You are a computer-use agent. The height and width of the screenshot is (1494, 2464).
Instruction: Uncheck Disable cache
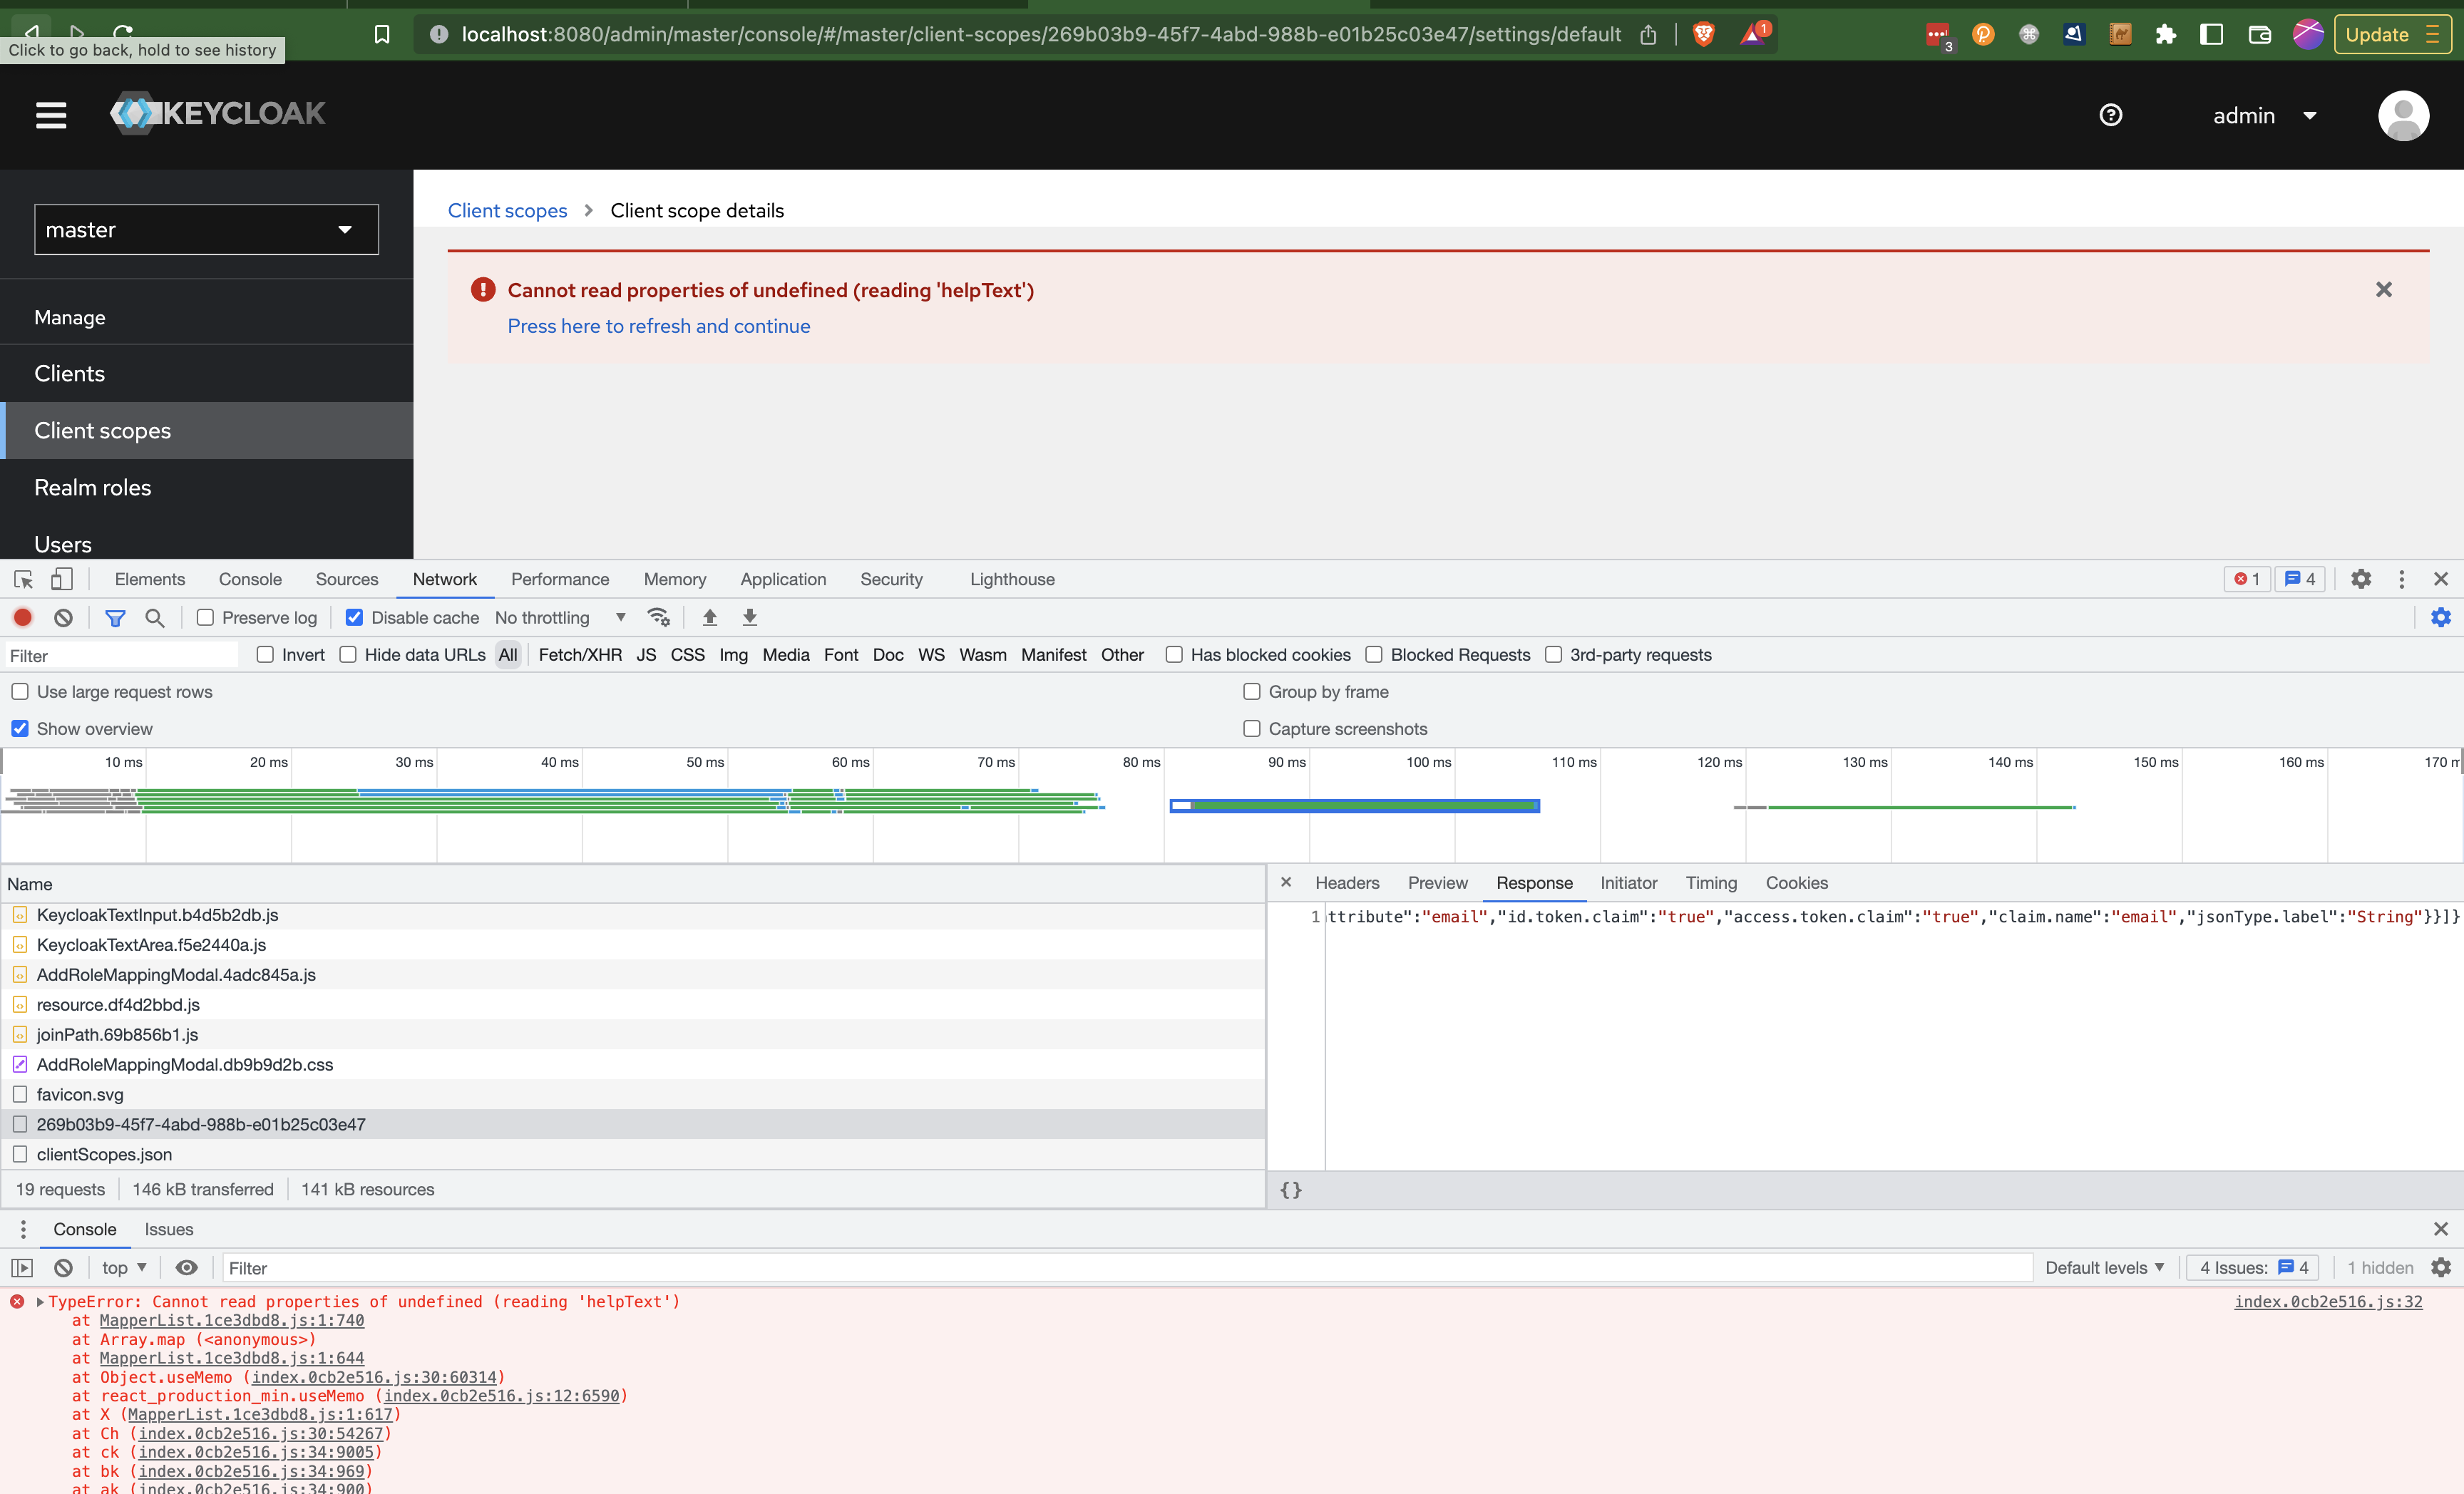[x=355, y=617]
